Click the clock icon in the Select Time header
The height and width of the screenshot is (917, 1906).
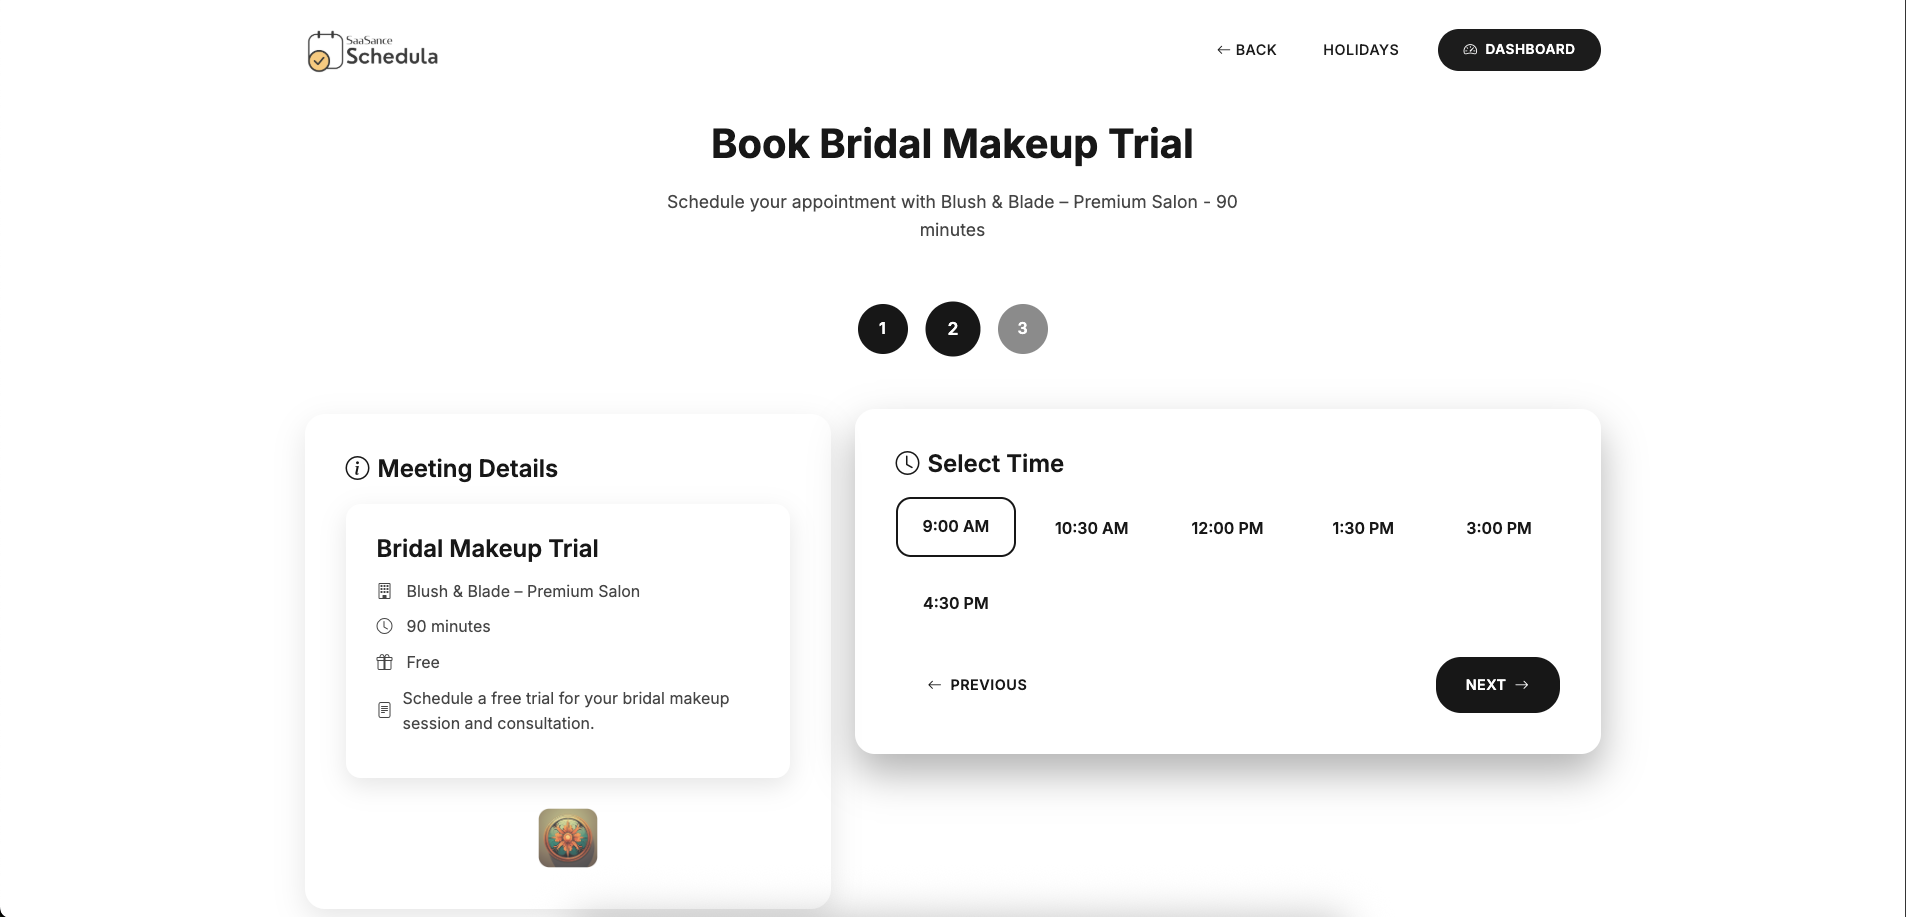[x=906, y=463]
